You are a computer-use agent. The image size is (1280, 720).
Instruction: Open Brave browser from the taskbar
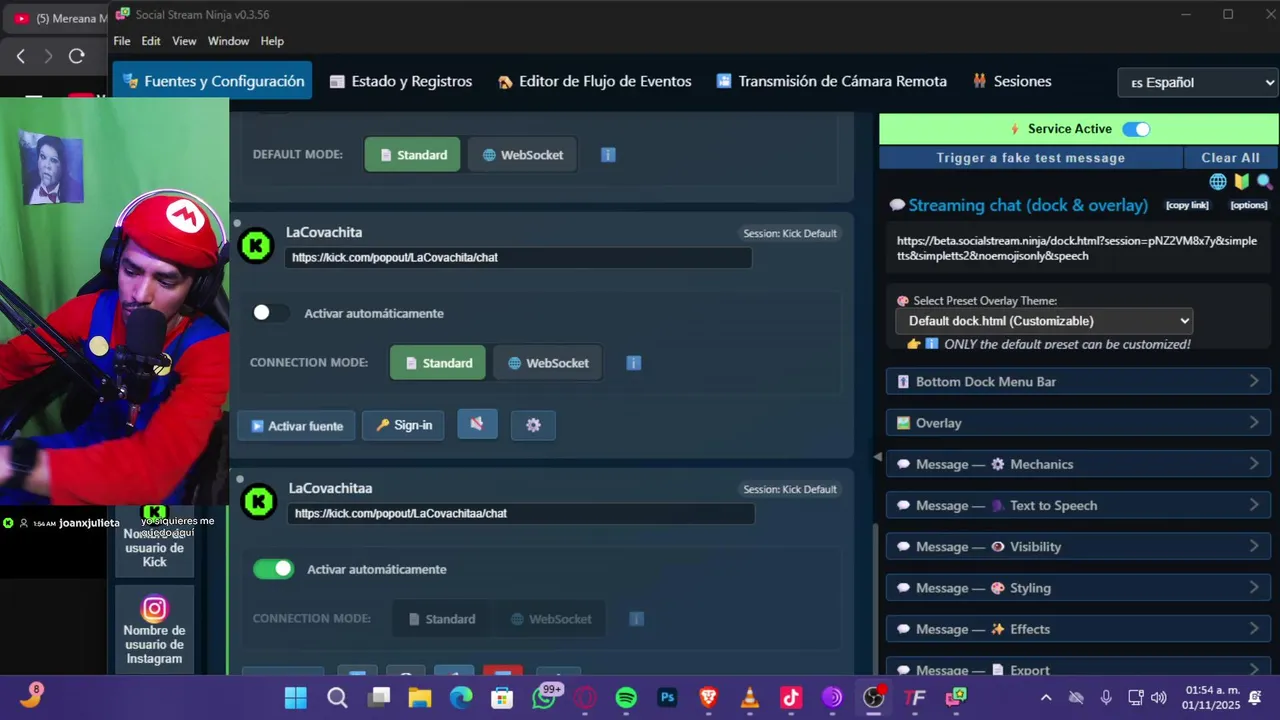(x=709, y=698)
